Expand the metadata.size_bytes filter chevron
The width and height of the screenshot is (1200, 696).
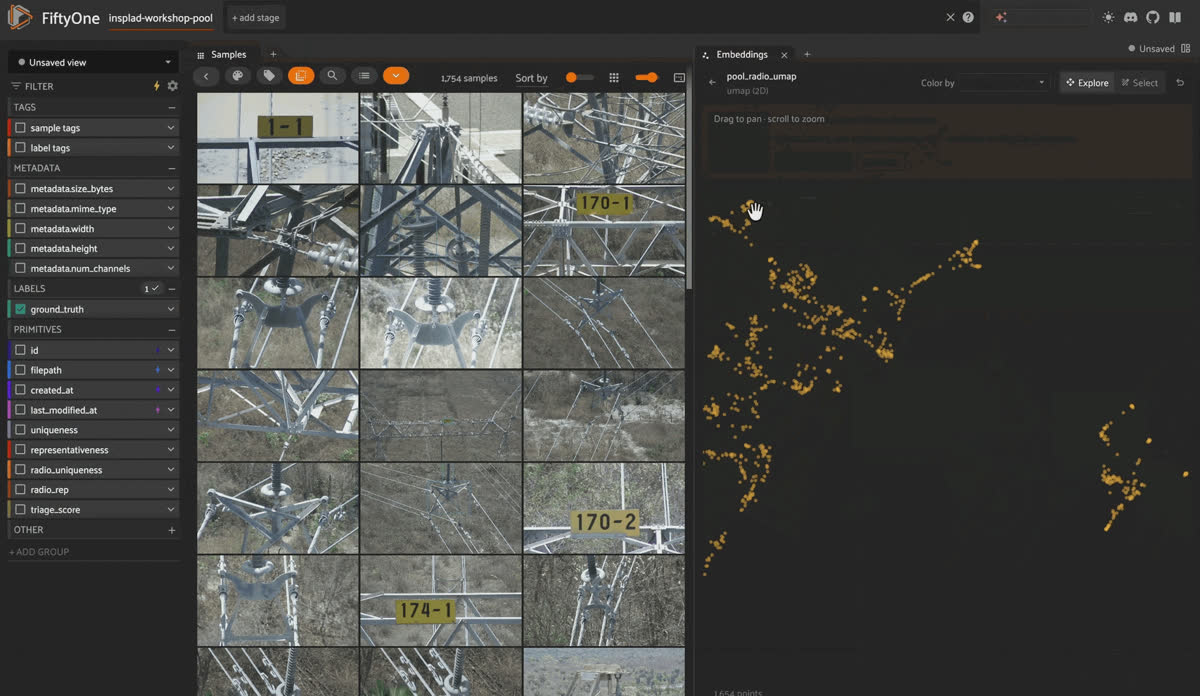(x=171, y=188)
